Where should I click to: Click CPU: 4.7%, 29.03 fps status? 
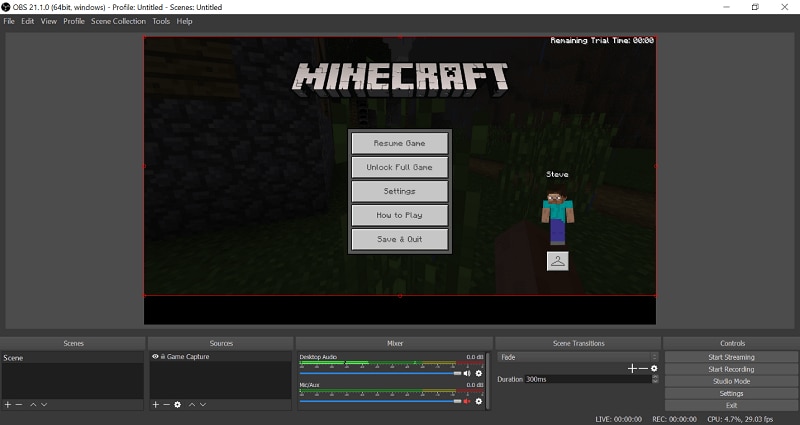pos(740,419)
